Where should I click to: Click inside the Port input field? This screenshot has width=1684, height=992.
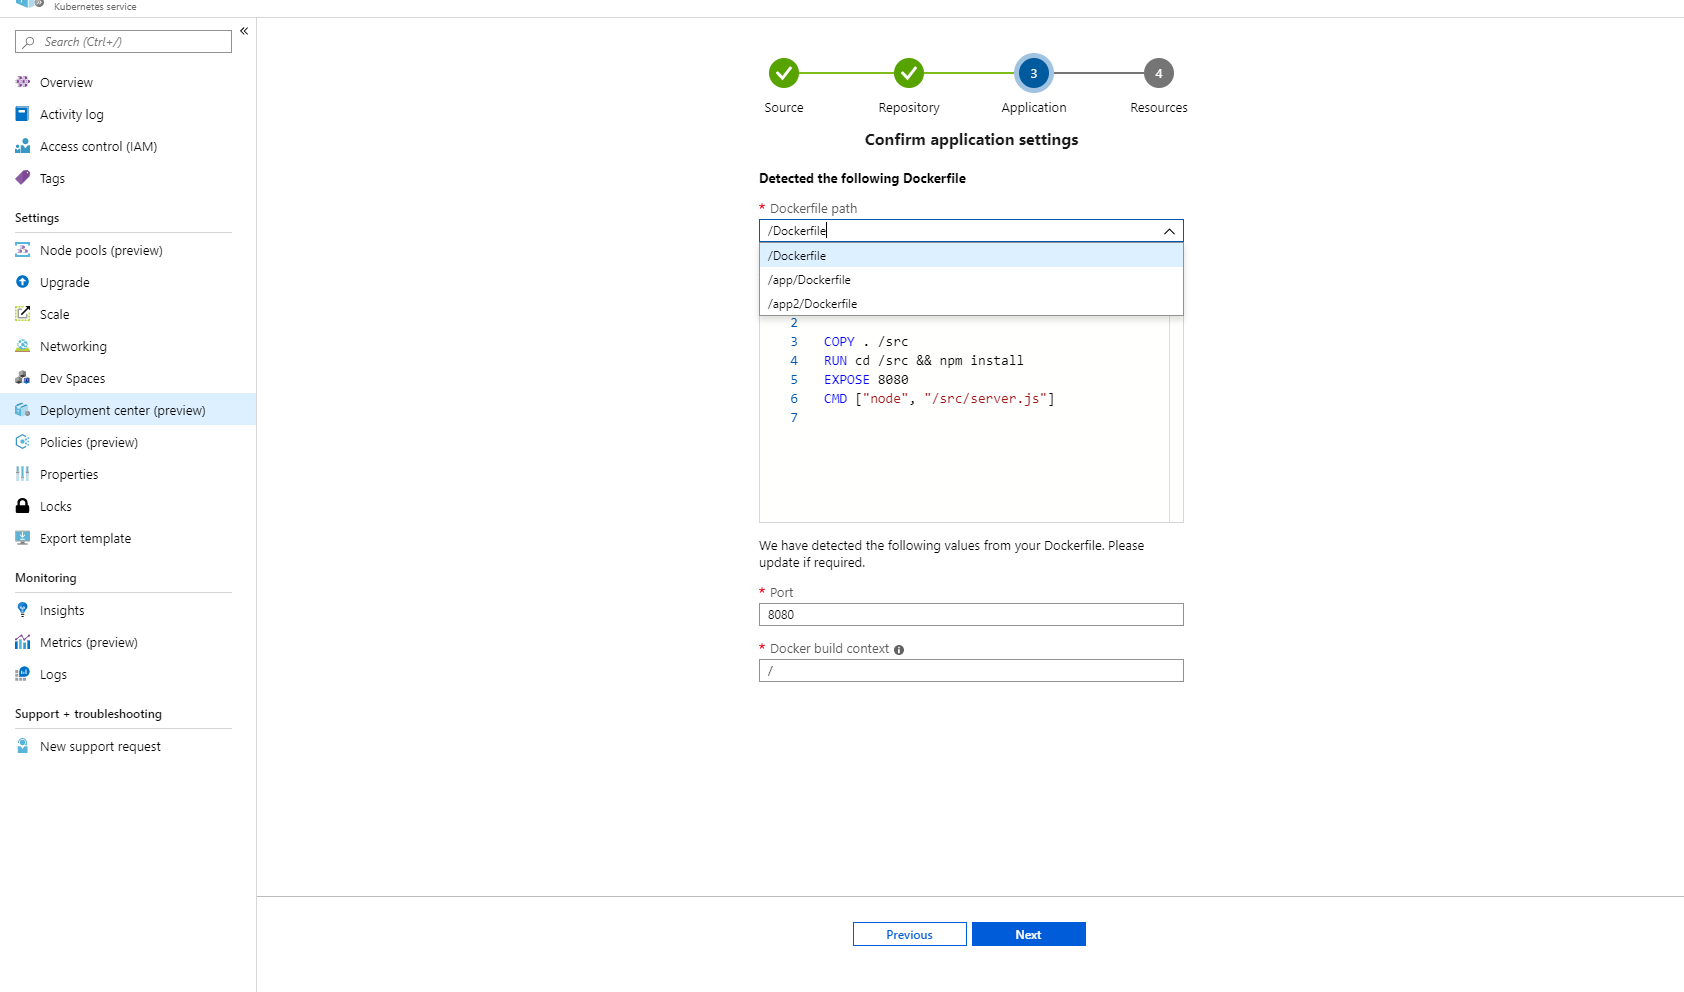[970, 614]
